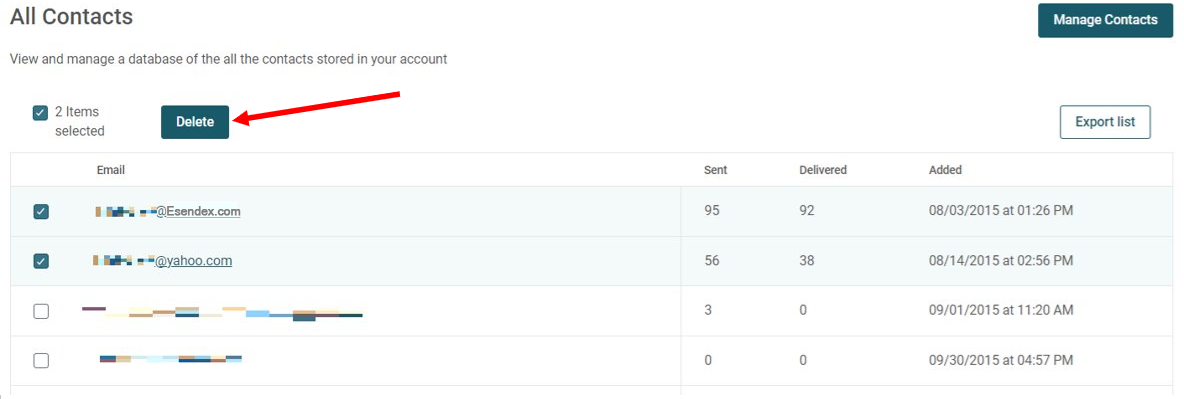Image resolution: width=1184 pixels, height=399 pixels.
Task: Check the contact with 3 sent emails
Action: [x=41, y=311]
